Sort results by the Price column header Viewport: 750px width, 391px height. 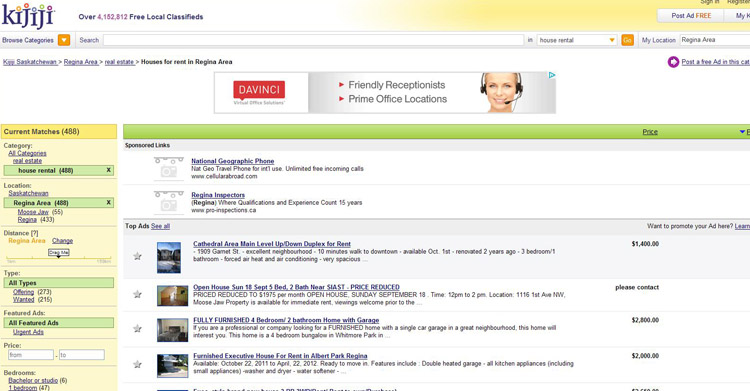point(650,132)
